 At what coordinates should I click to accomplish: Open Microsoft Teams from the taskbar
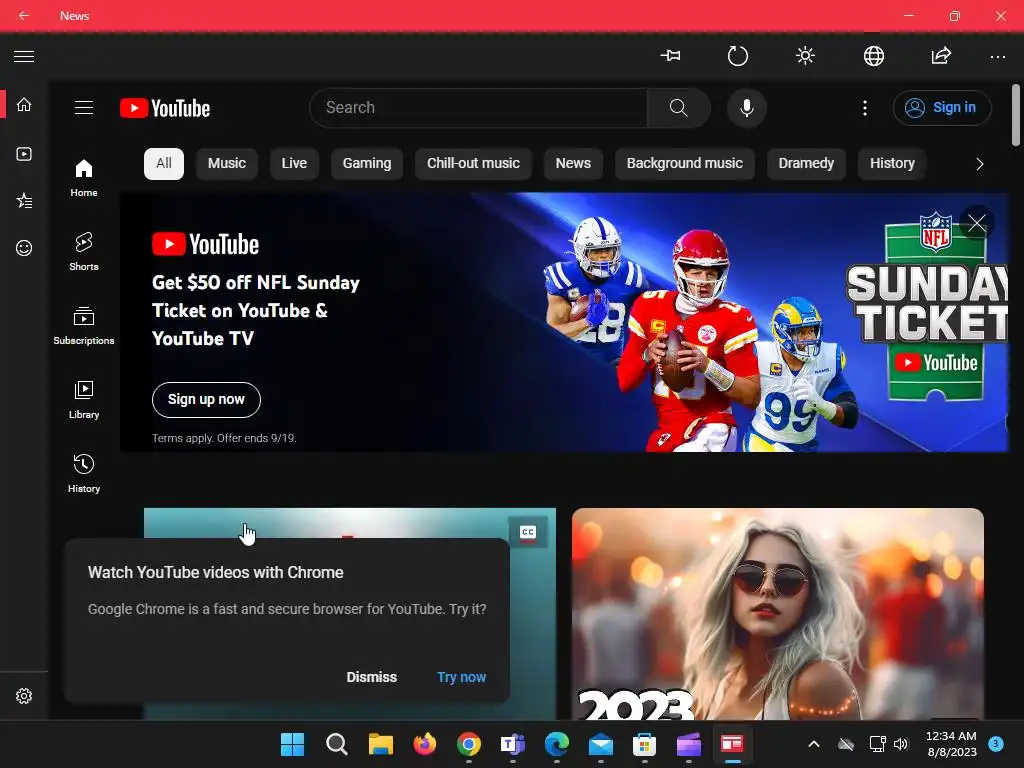513,744
